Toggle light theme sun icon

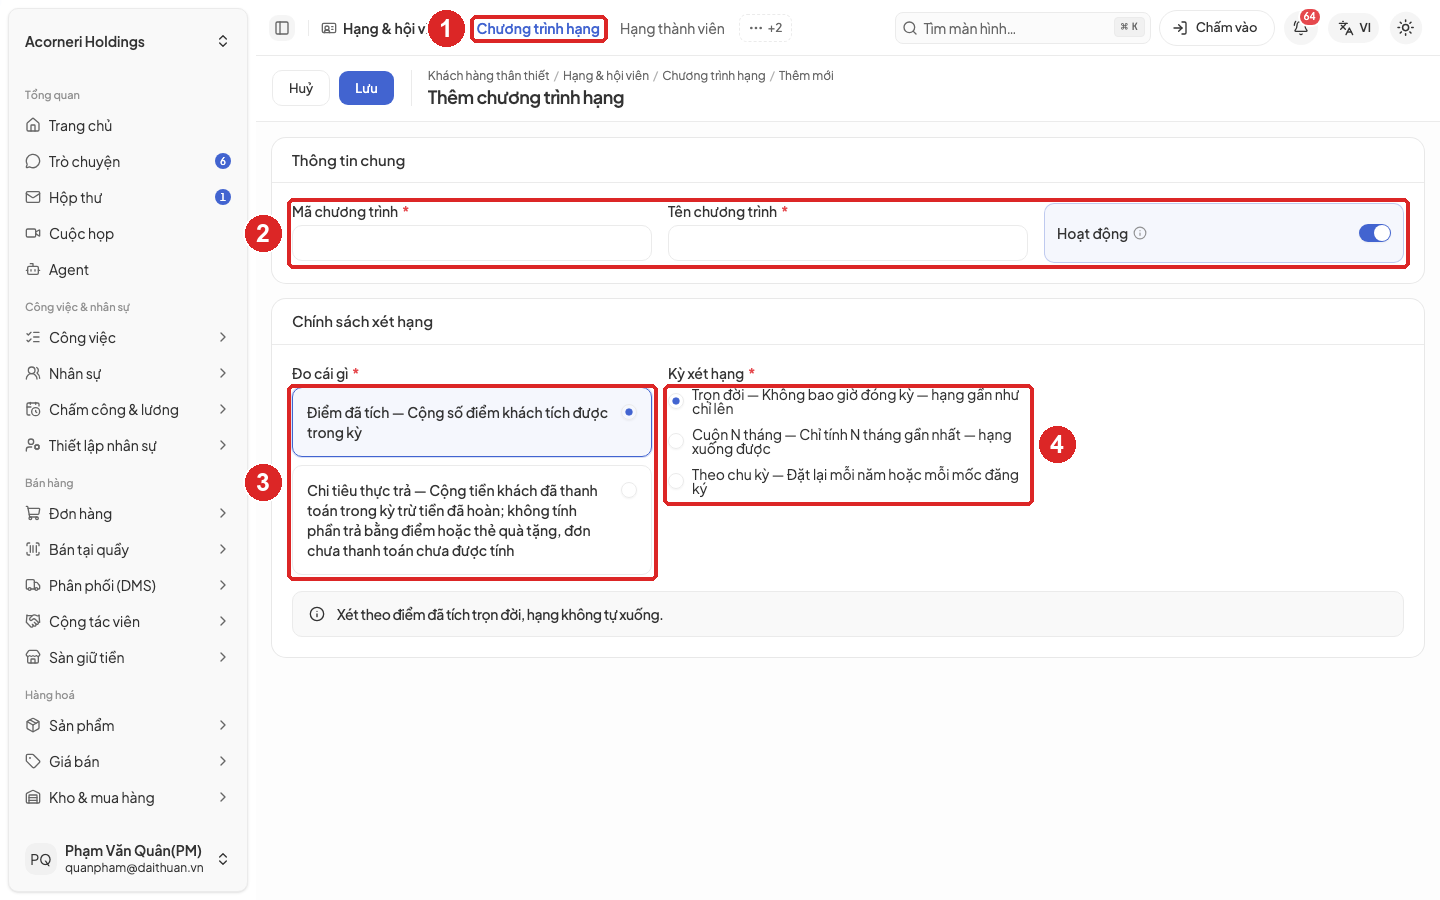click(1406, 28)
